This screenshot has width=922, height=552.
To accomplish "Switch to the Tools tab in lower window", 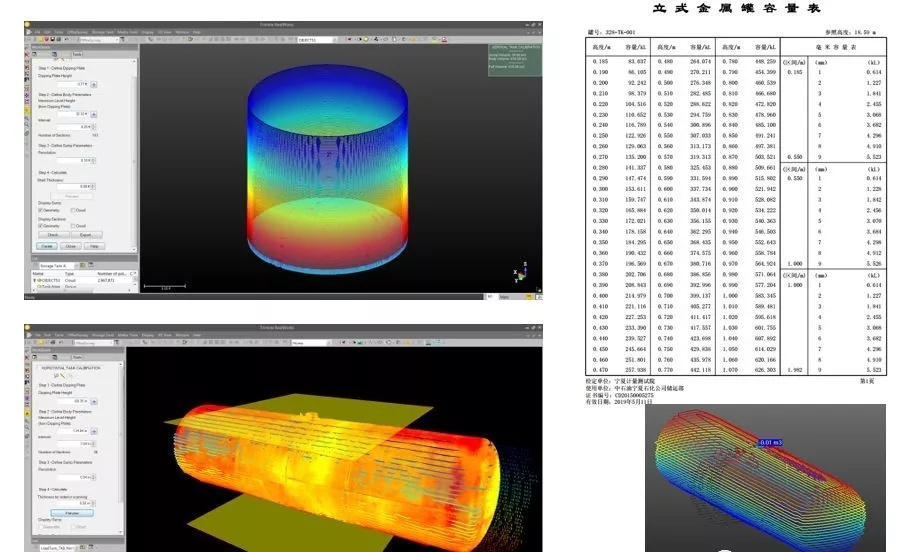I will (77, 357).
